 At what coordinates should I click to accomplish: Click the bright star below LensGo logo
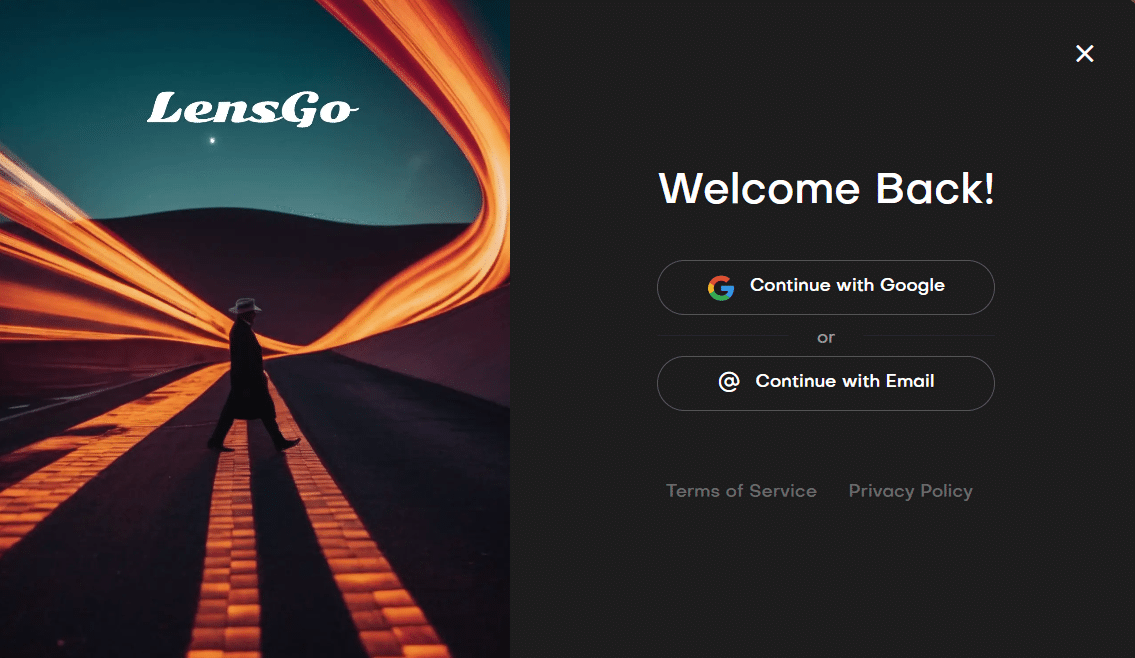[212, 140]
